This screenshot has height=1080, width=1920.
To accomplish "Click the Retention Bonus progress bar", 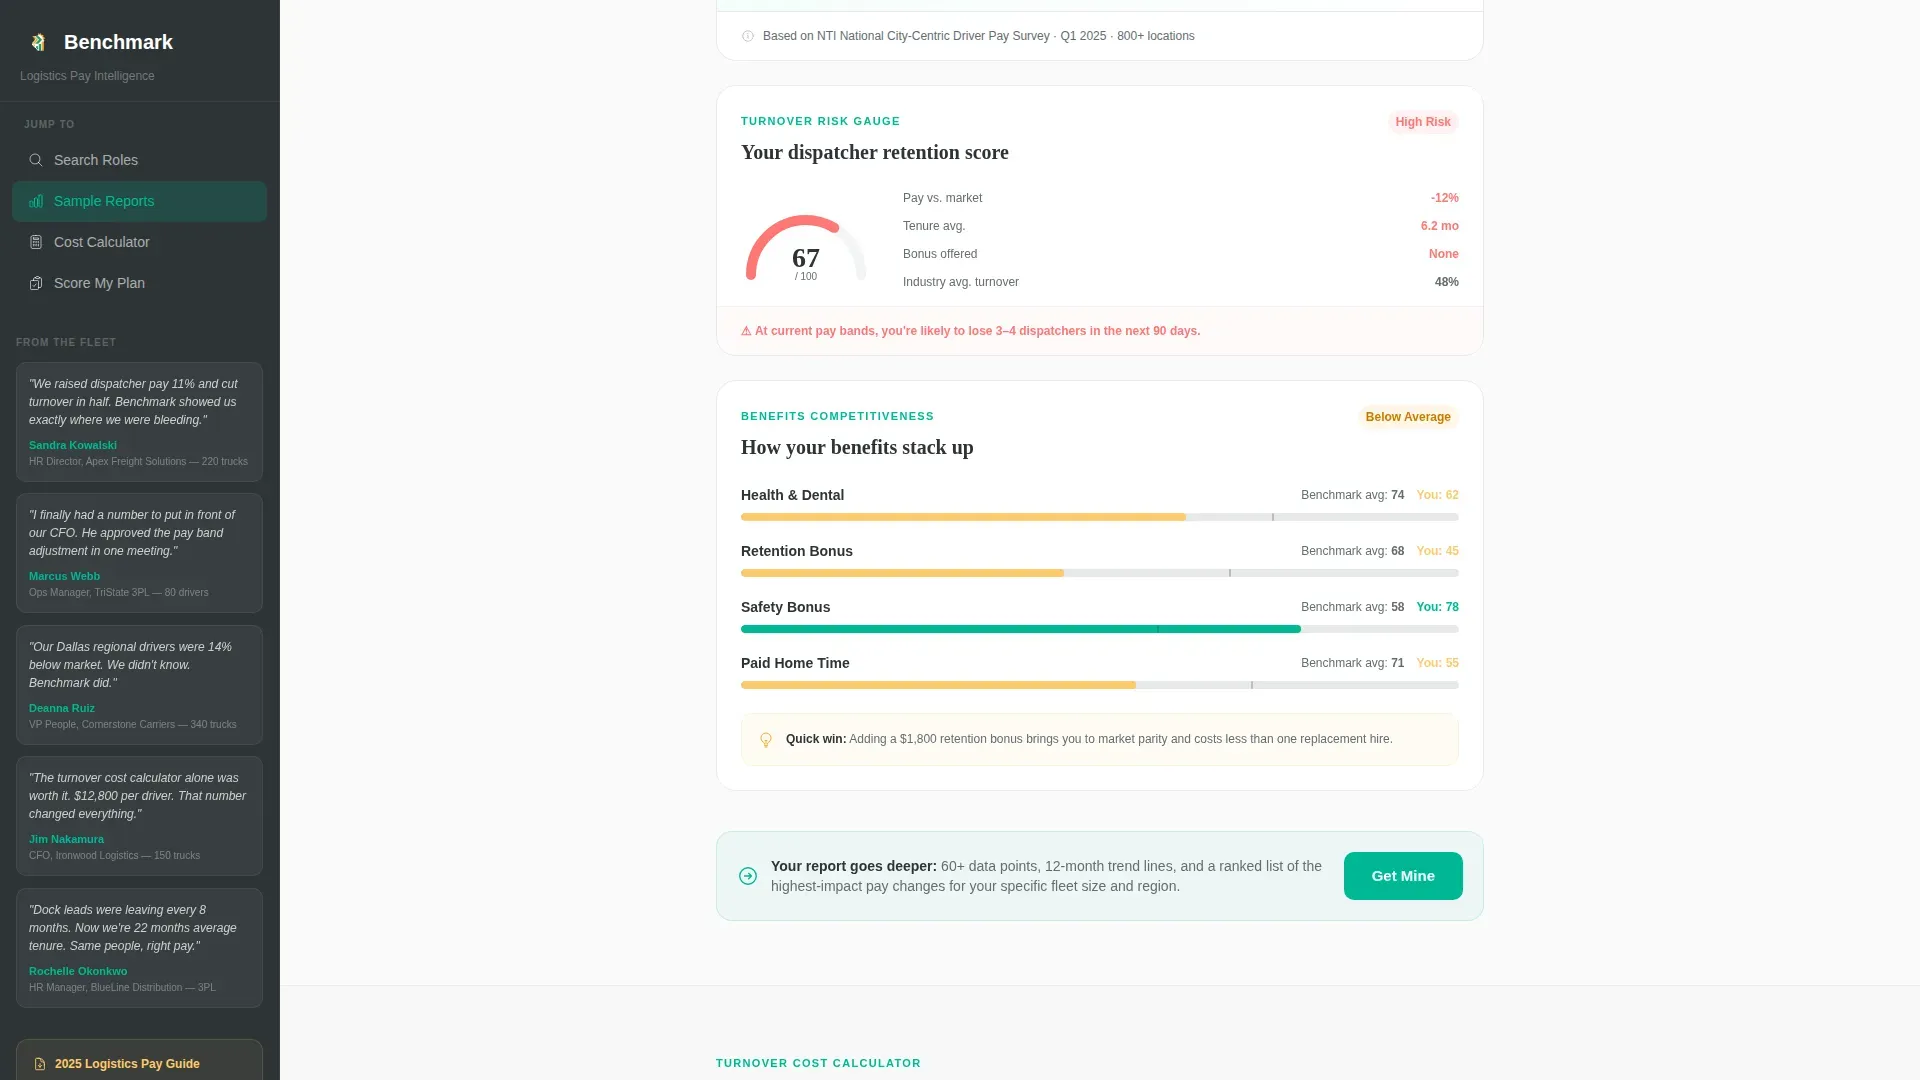I will tap(1099, 573).
